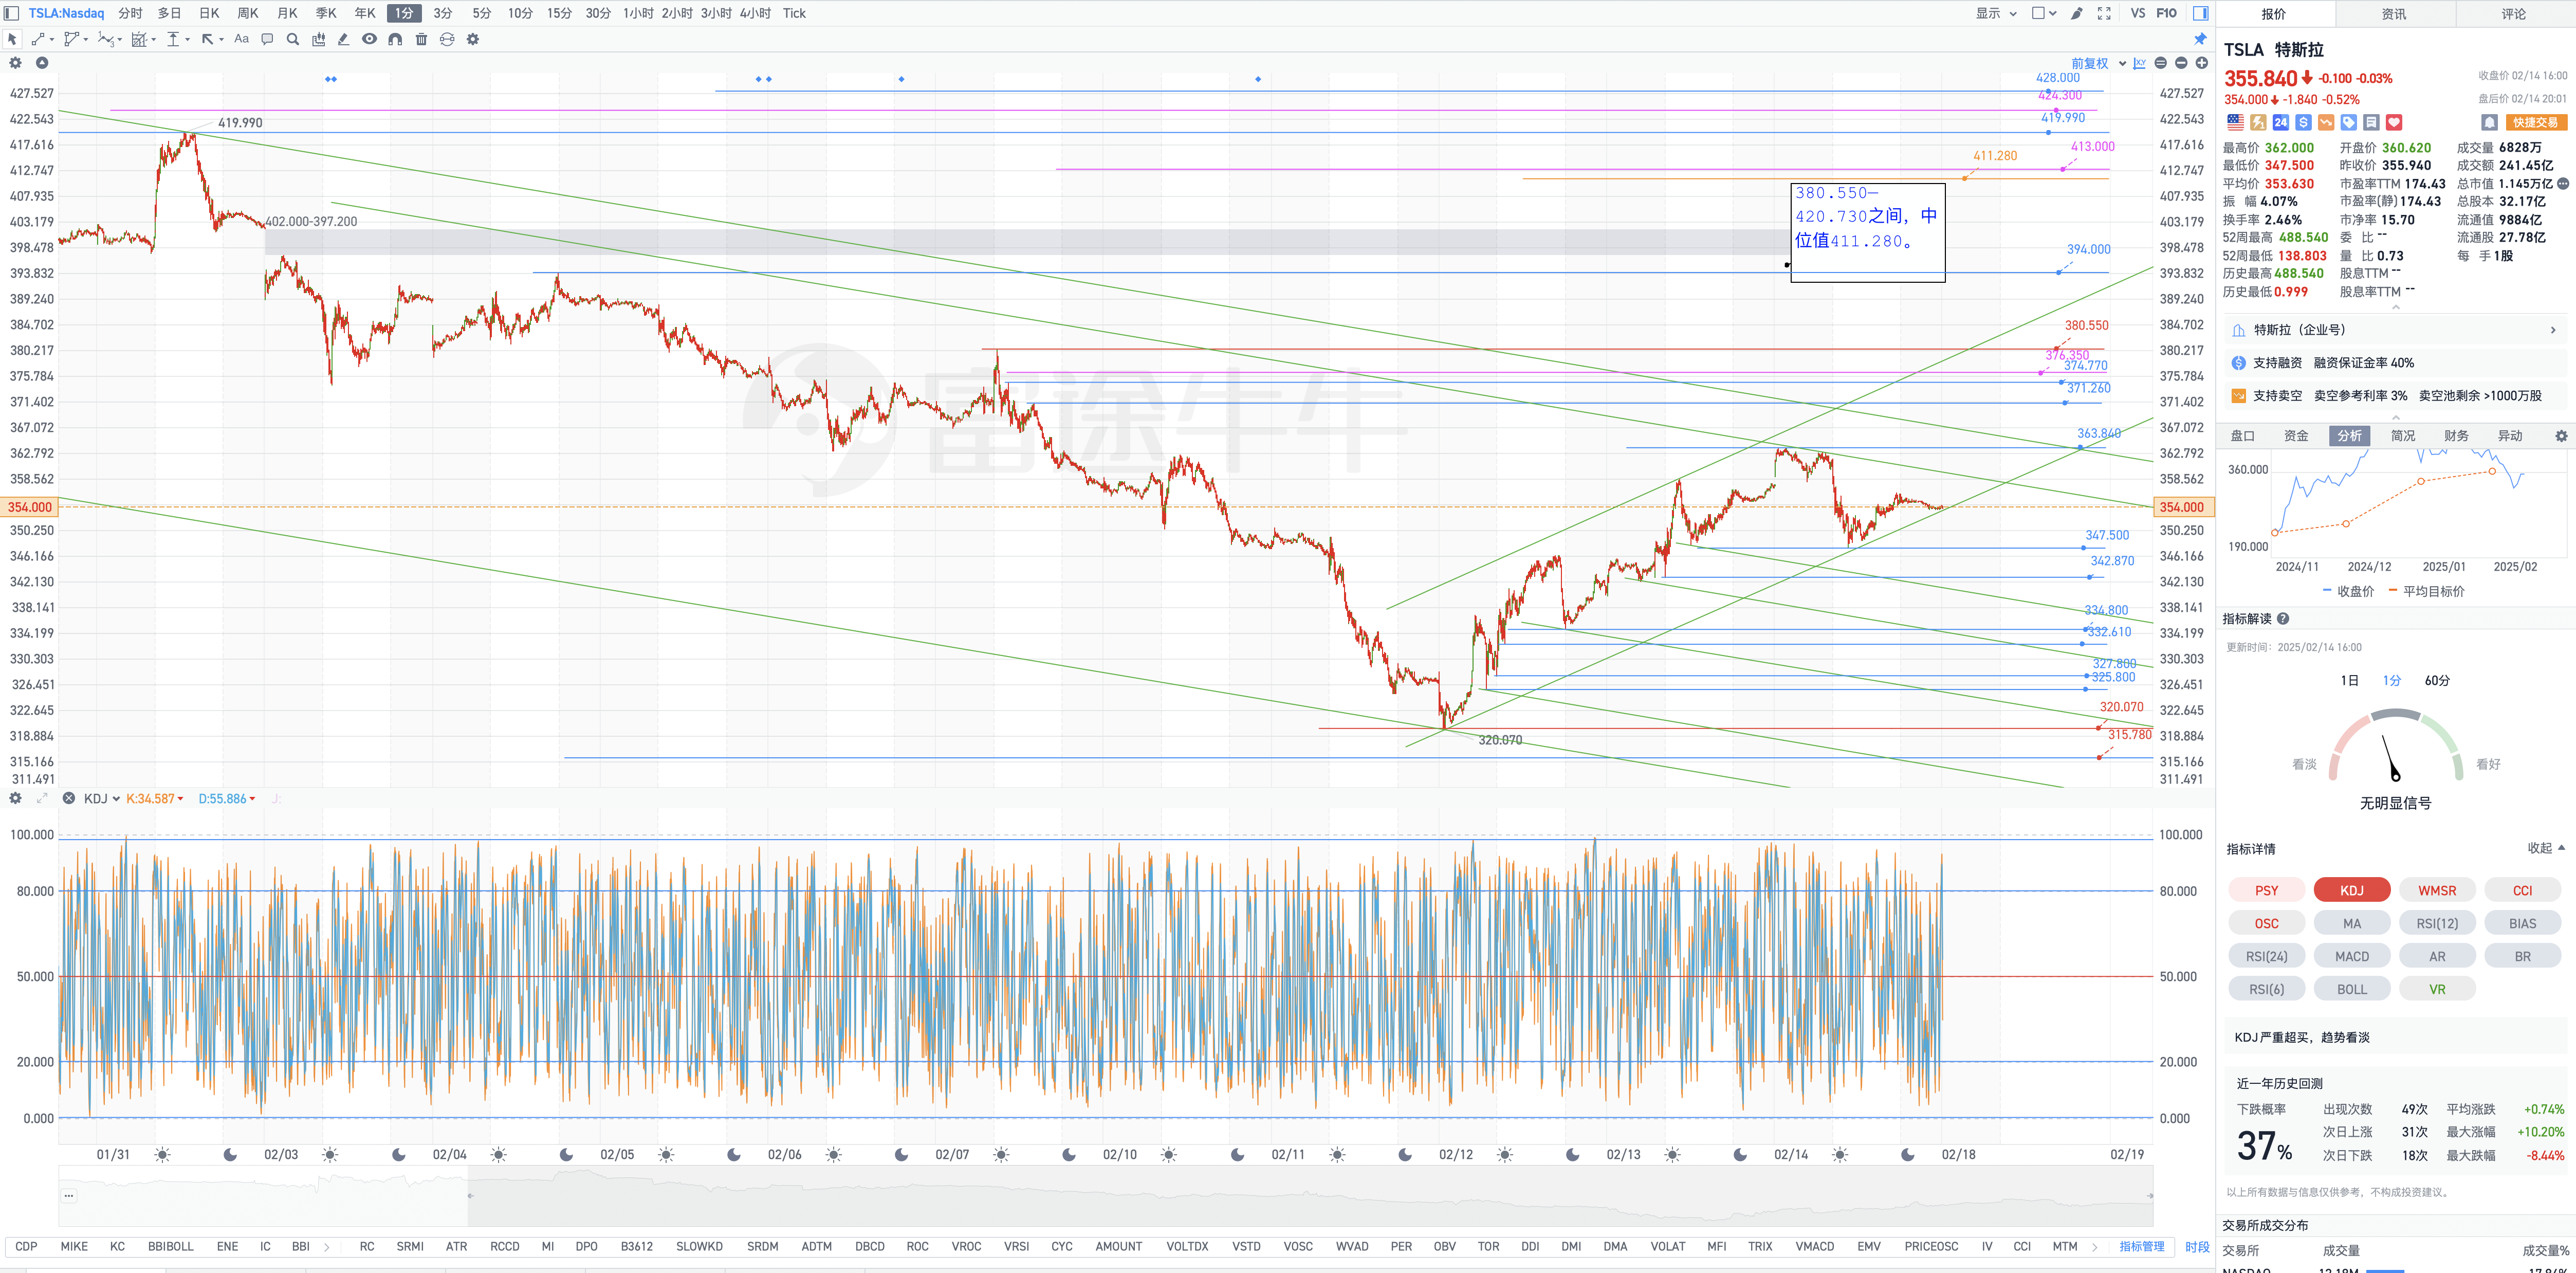Select the comment bubble annotation tool
Viewport: 2576px width, 1273px height.
(x=267, y=39)
